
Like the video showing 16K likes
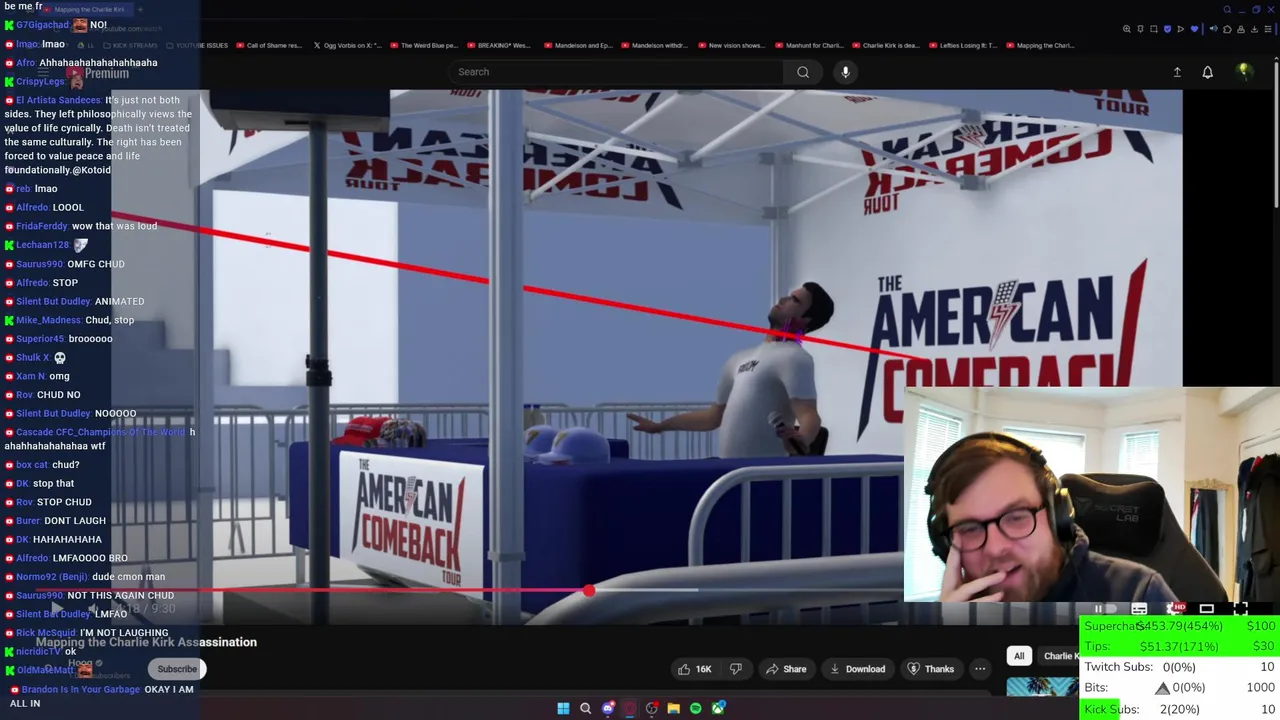tap(694, 669)
